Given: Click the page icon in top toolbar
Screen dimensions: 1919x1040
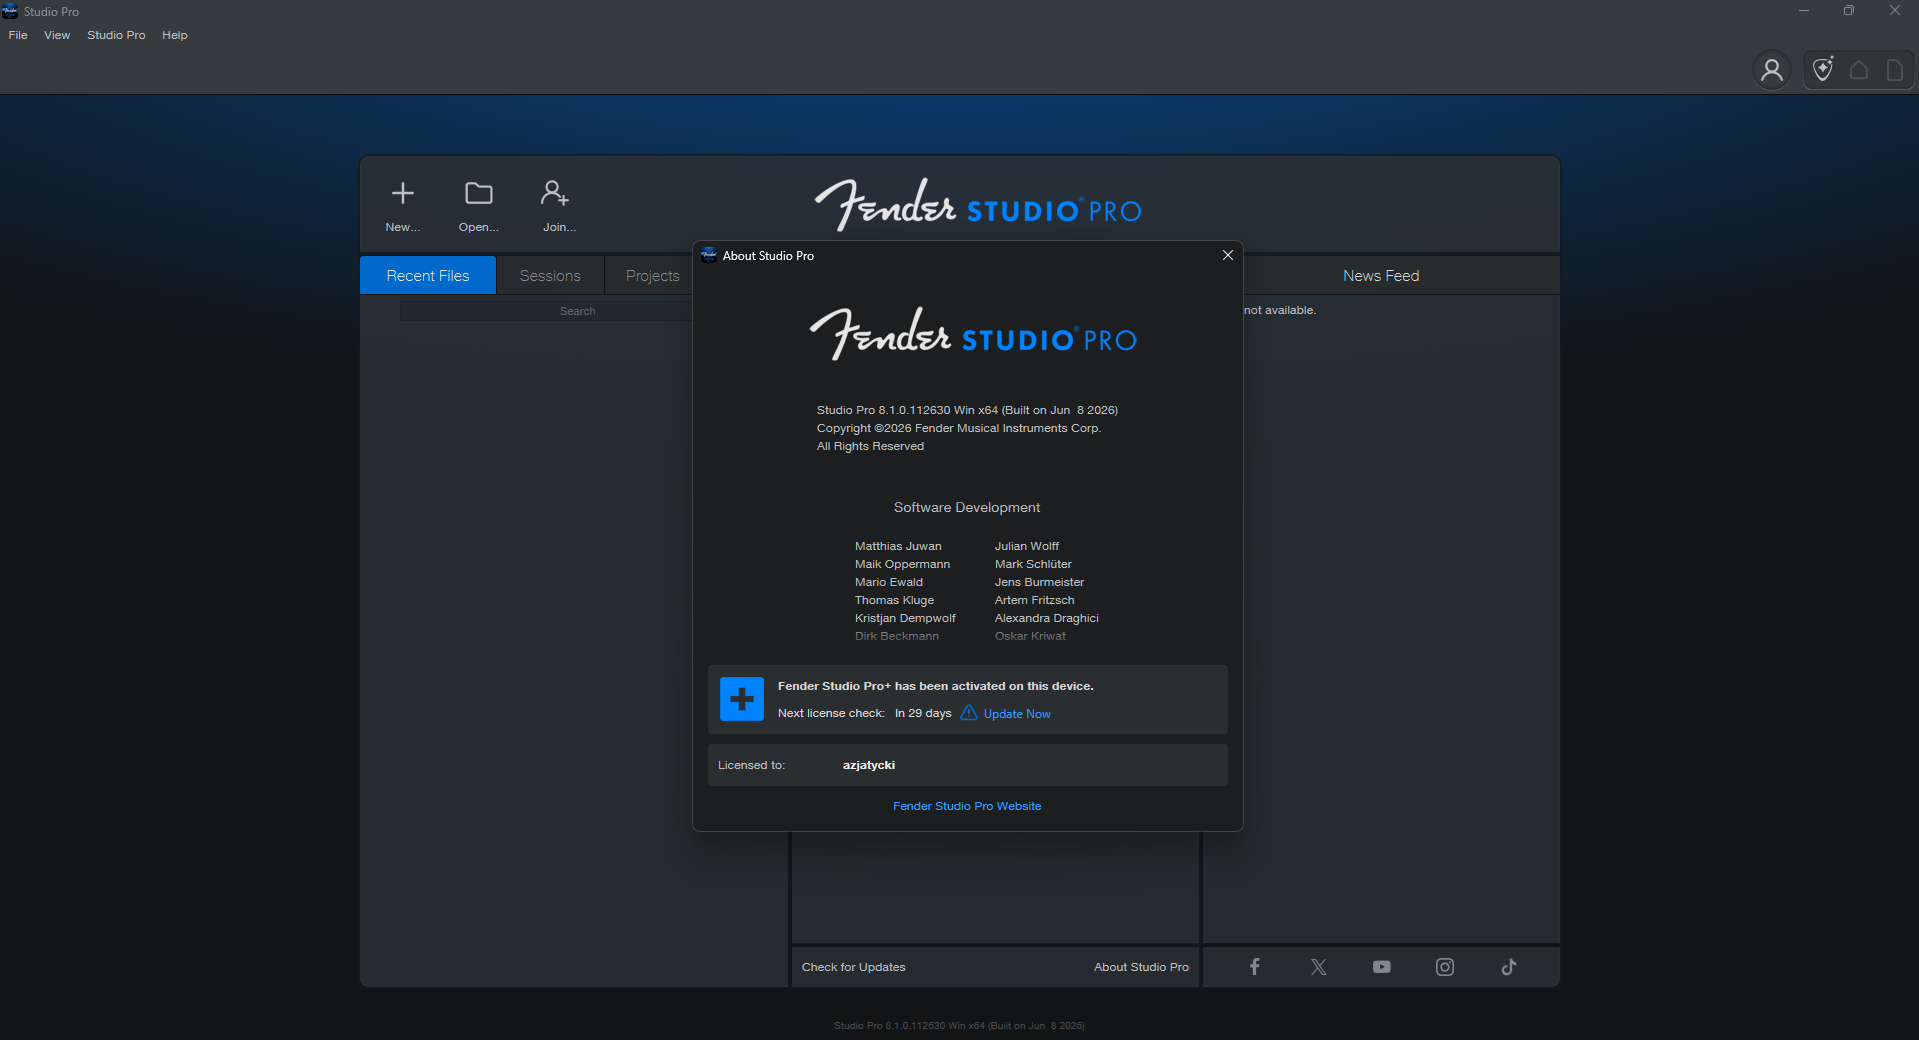Looking at the screenshot, I should pyautogui.click(x=1894, y=70).
